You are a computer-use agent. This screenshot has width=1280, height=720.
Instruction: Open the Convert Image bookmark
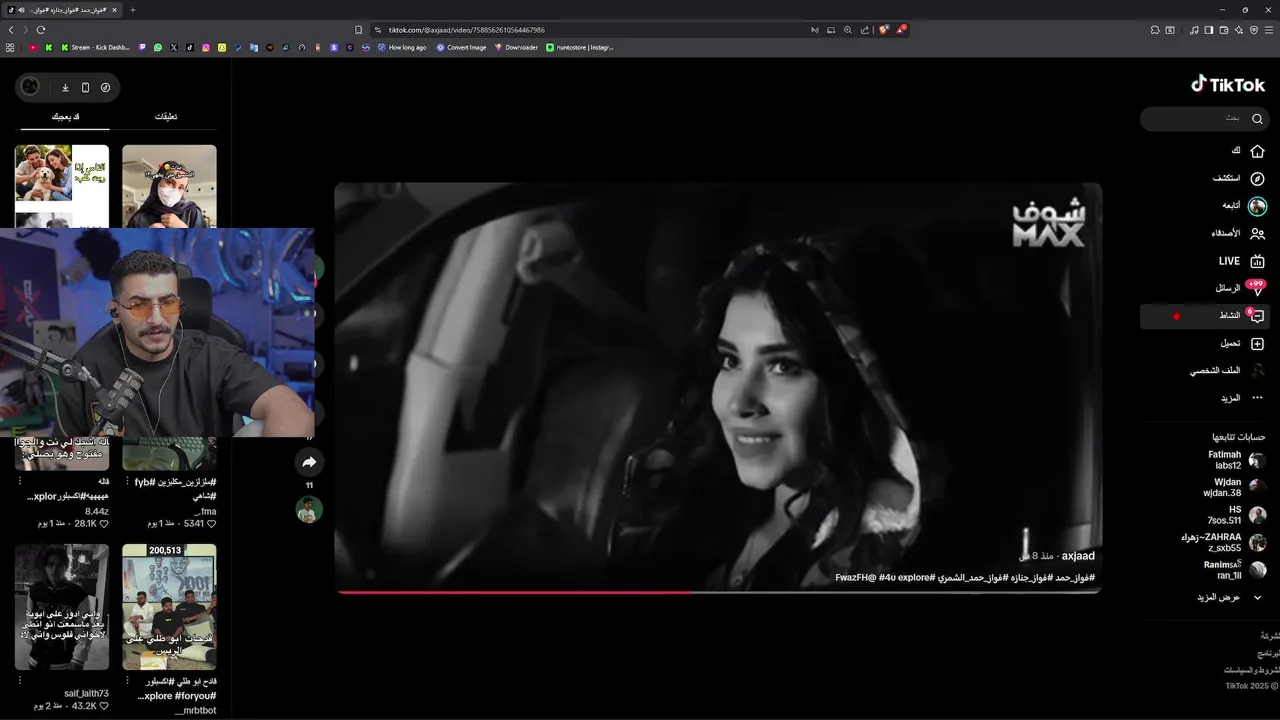click(461, 47)
